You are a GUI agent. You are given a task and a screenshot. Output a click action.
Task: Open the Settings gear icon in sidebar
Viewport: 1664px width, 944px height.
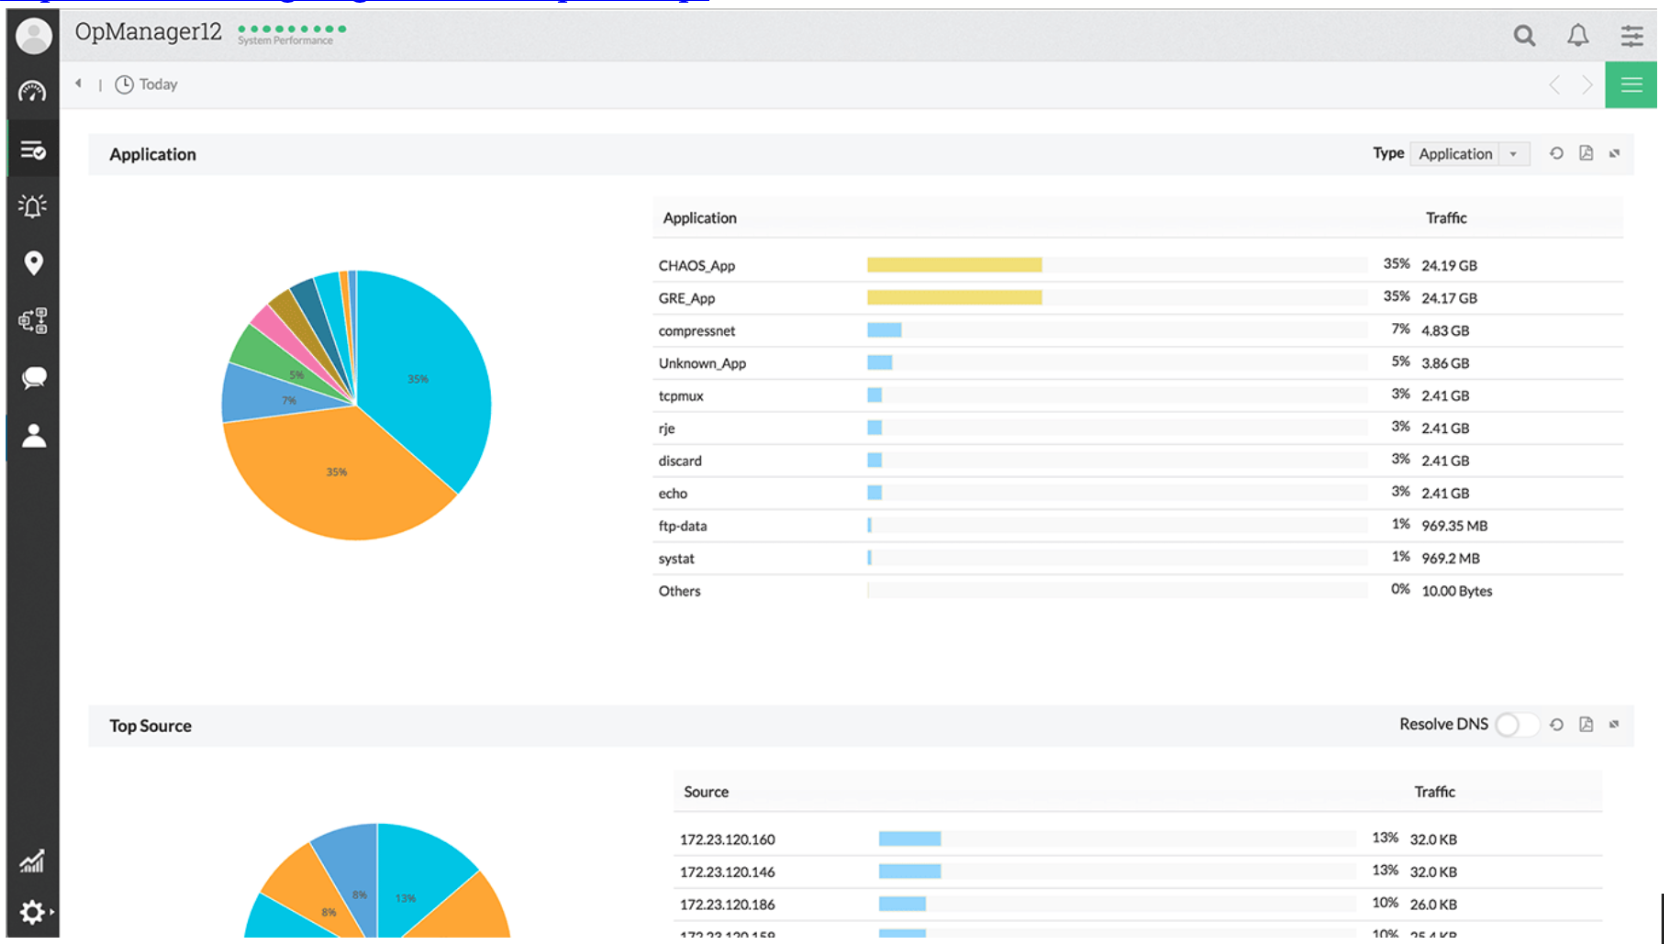pos(30,911)
